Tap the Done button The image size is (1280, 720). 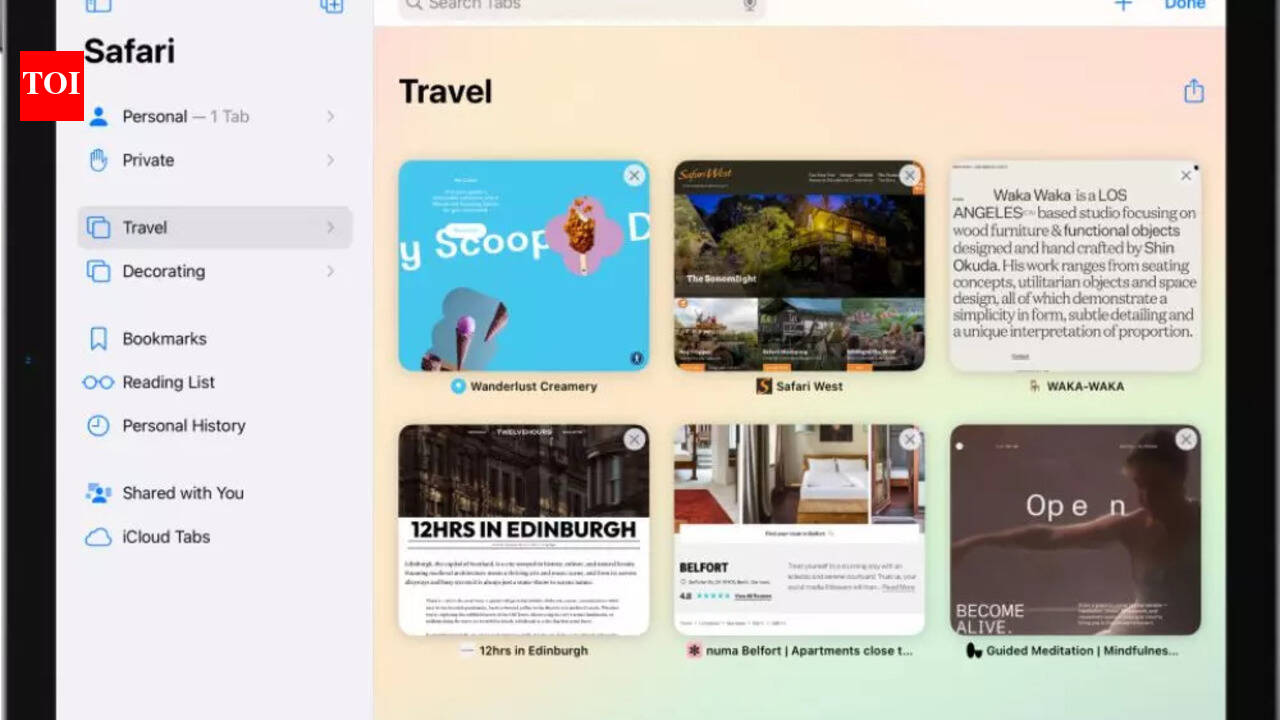(1184, 6)
